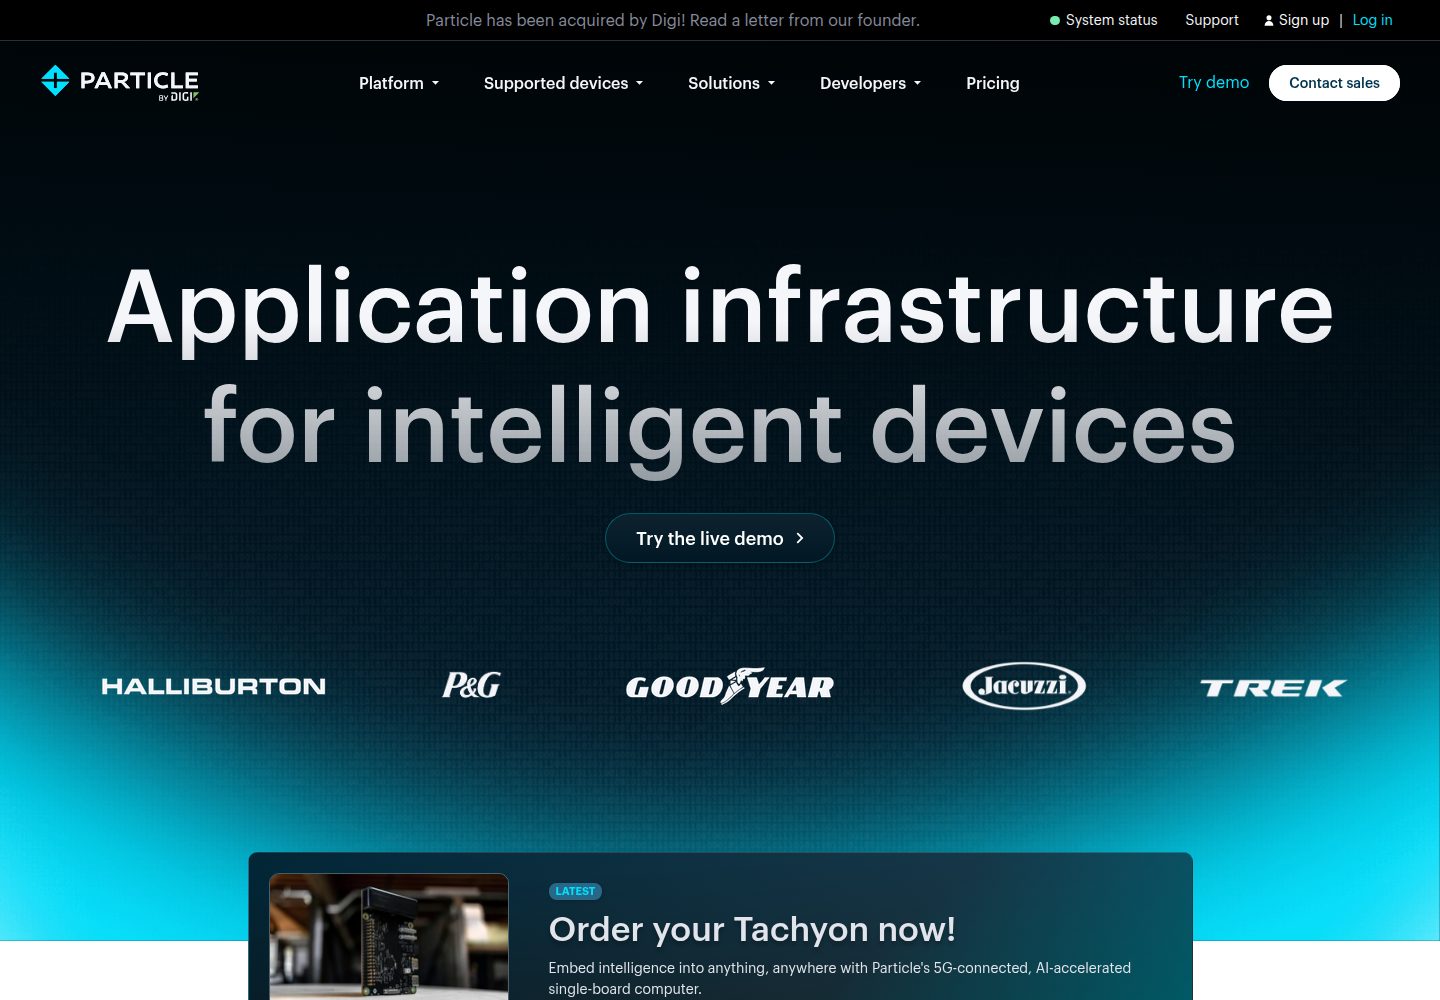Open the Supported devices dropdown
The width and height of the screenshot is (1440, 1000).
(x=564, y=83)
